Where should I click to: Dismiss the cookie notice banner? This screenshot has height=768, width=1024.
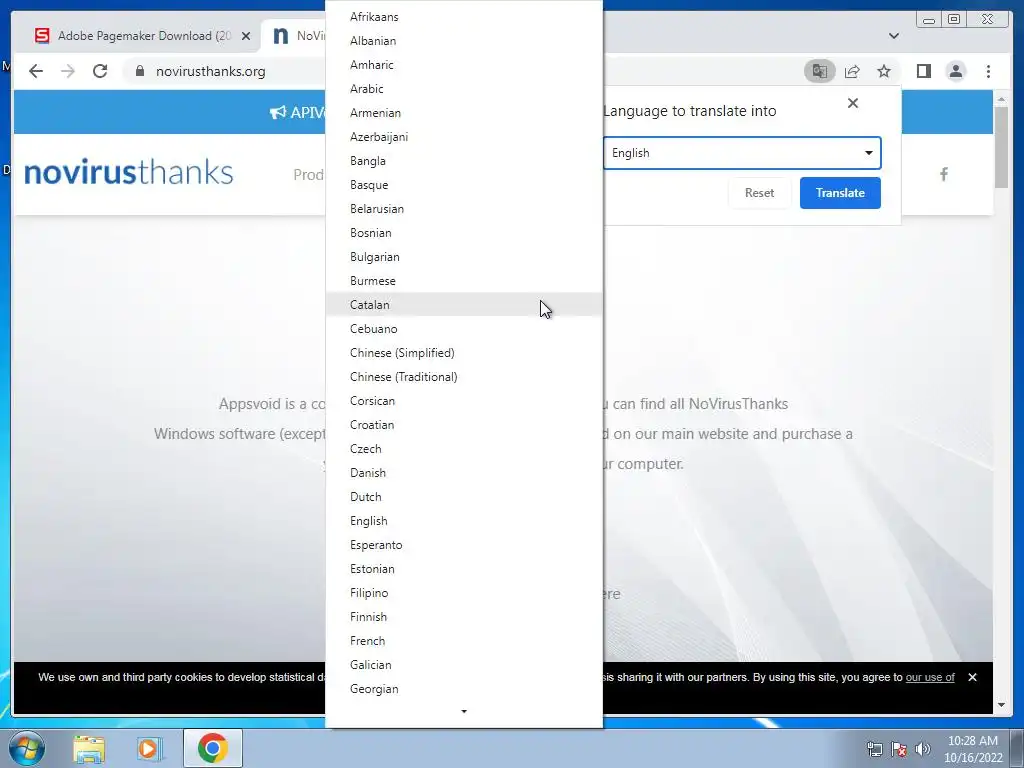click(x=972, y=677)
